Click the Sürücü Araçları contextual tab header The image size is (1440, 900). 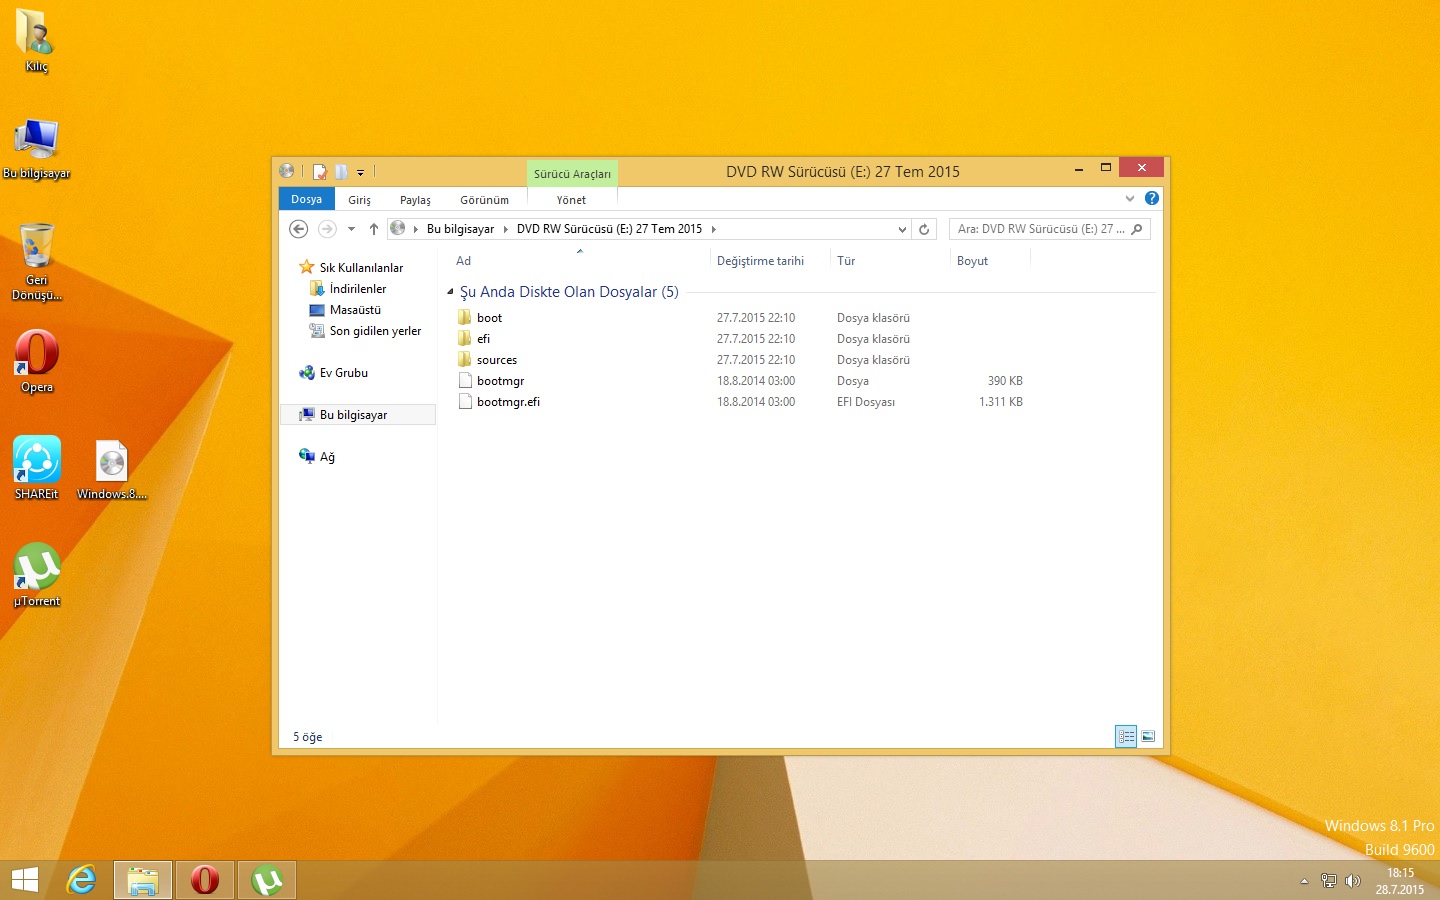coord(572,174)
